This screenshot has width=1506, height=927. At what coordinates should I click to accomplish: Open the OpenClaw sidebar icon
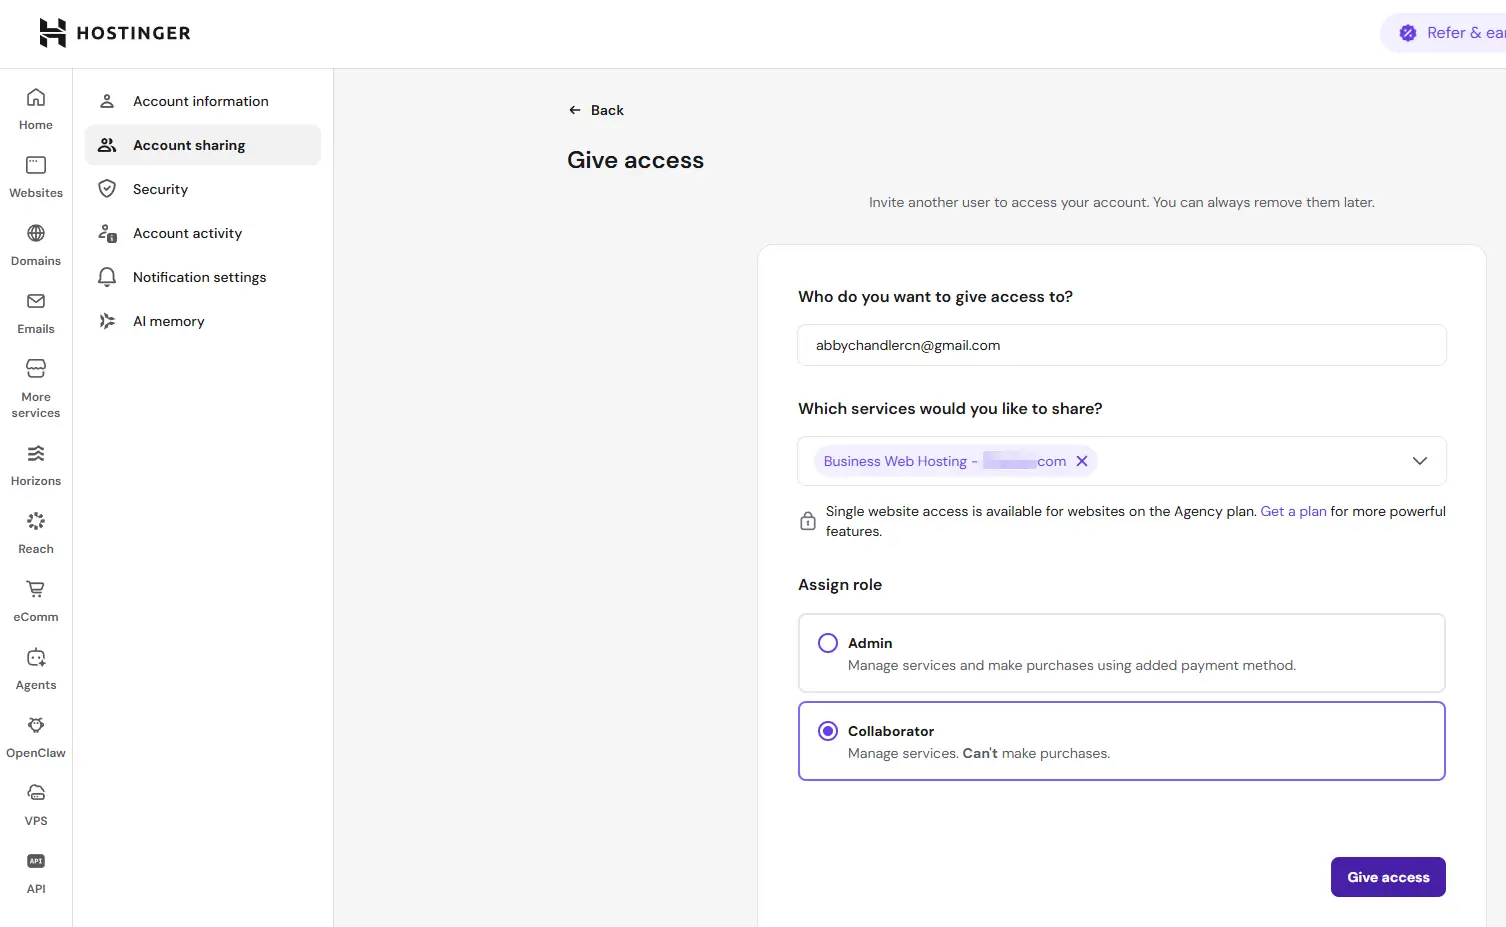[x=36, y=726]
